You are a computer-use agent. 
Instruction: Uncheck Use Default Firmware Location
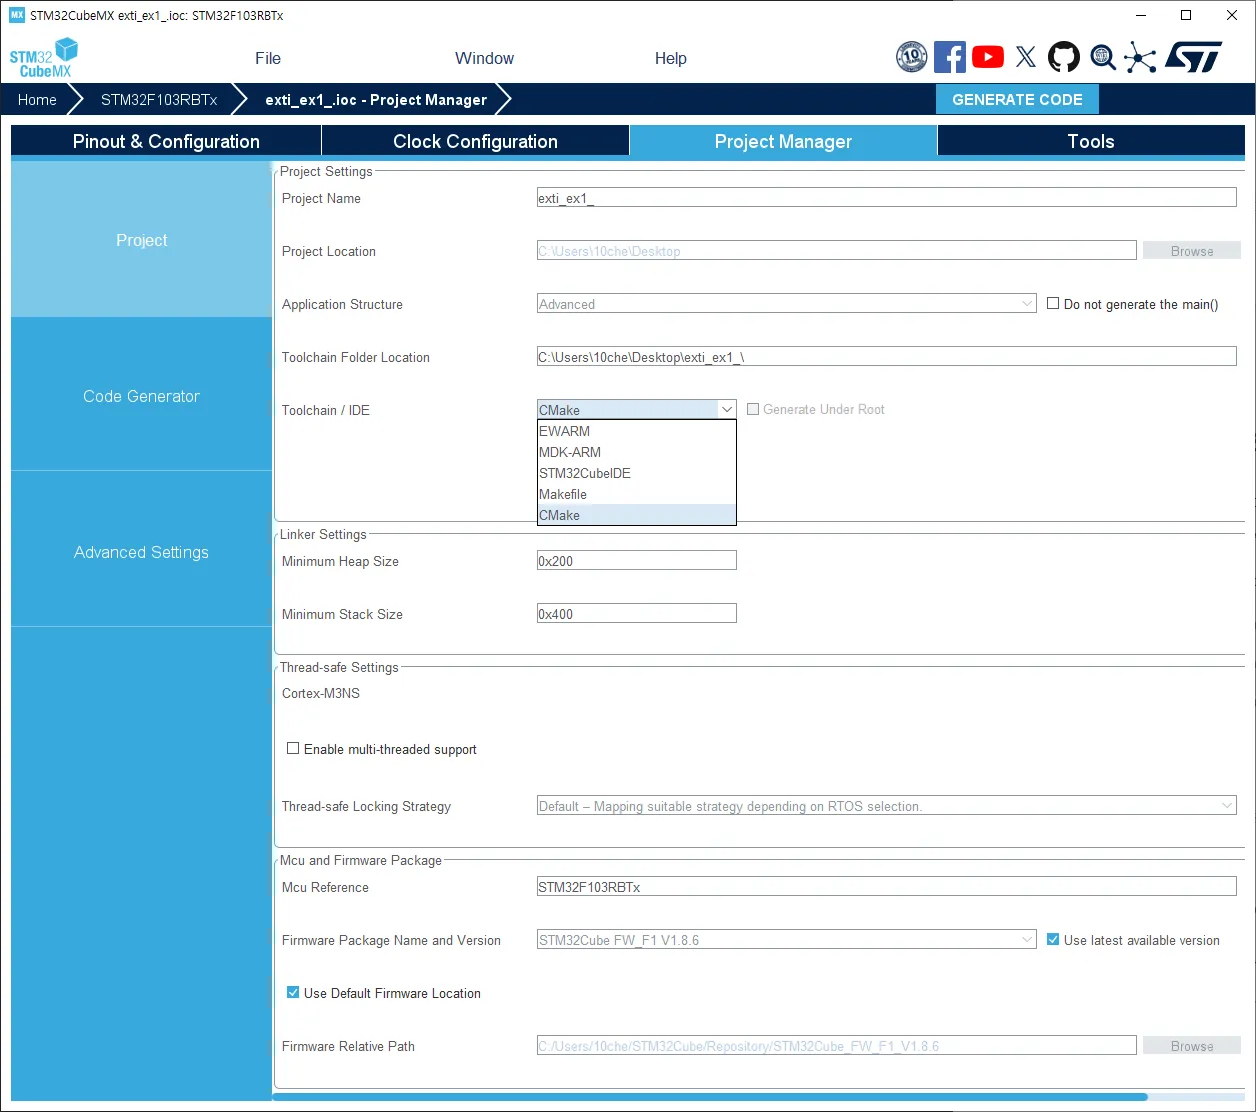[x=293, y=992]
